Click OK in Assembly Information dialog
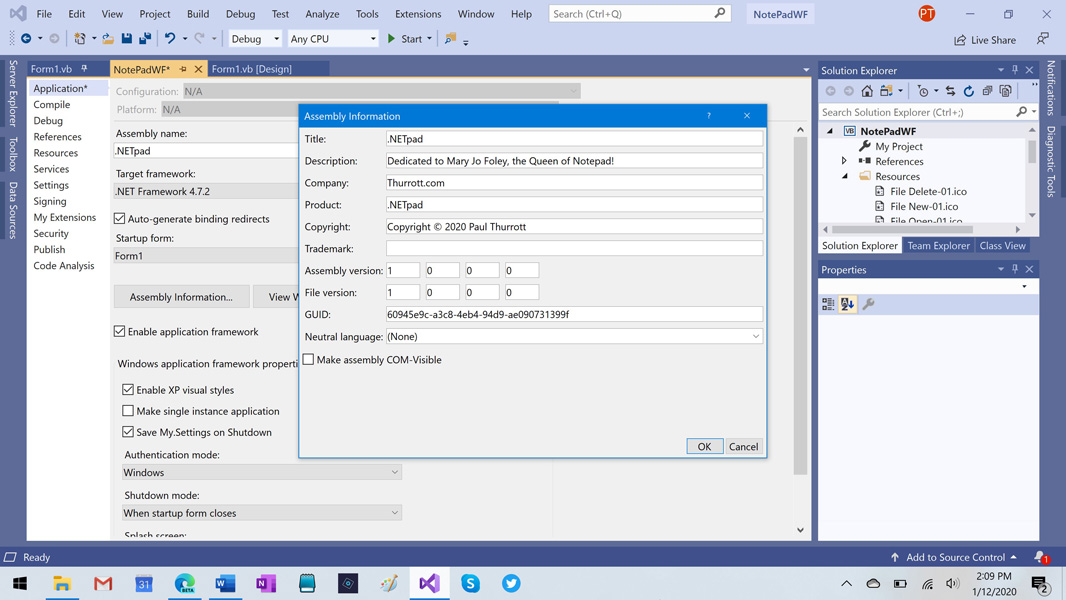Image resolution: width=1066 pixels, height=600 pixels. click(704, 447)
